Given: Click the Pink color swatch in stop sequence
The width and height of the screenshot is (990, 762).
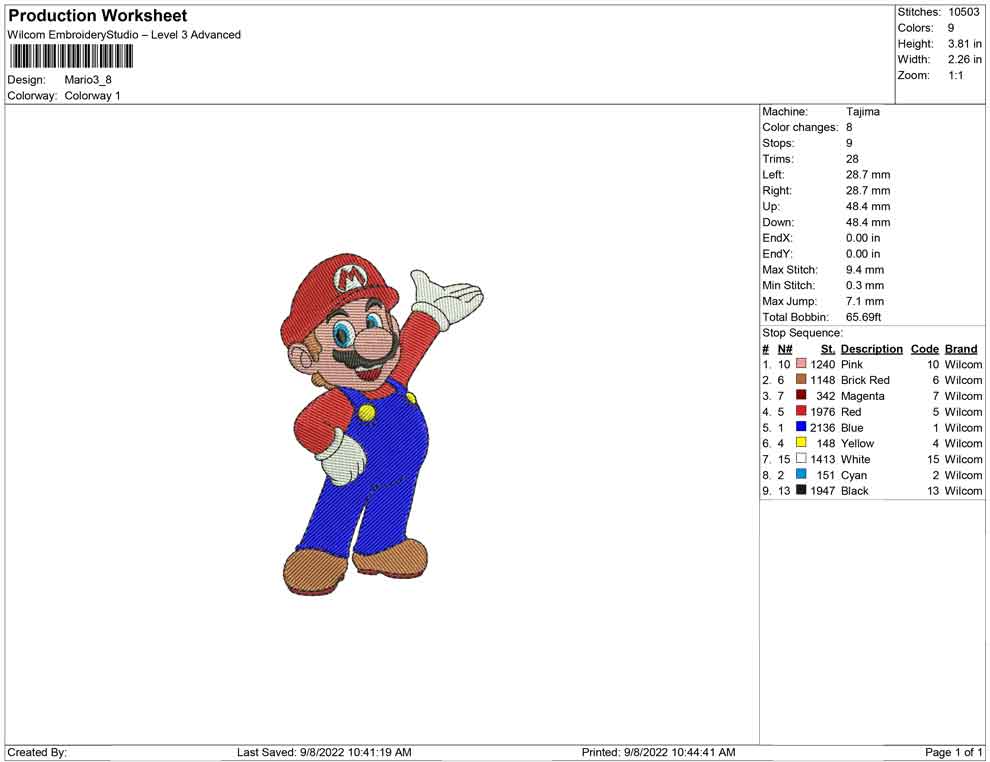Looking at the screenshot, I should click(x=801, y=365).
